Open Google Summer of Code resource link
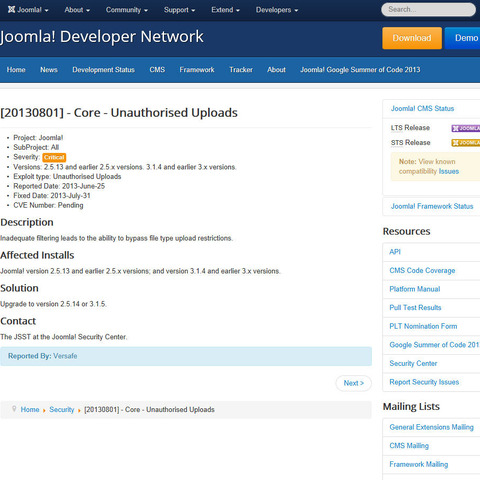Image resolution: width=480 pixels, height=480 pixels. coord(434,345)
